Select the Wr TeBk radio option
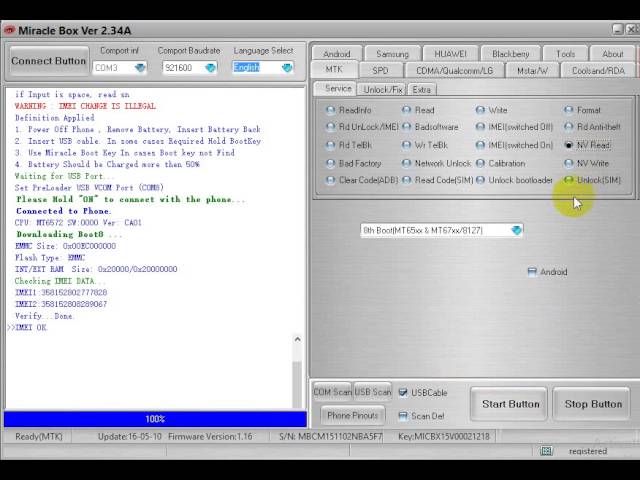This screenshot has width=640, height=480. click(x=424, y=145)
